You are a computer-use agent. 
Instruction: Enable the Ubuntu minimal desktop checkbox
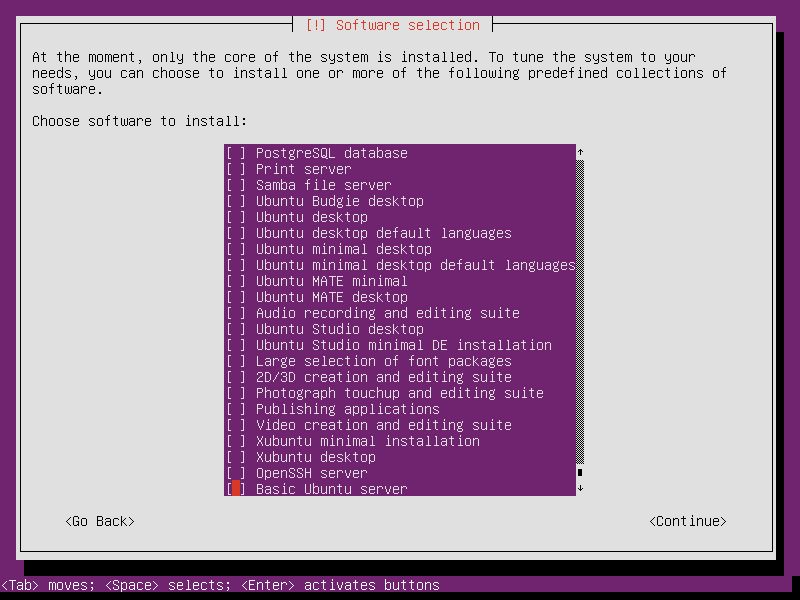tap(236, 249)
